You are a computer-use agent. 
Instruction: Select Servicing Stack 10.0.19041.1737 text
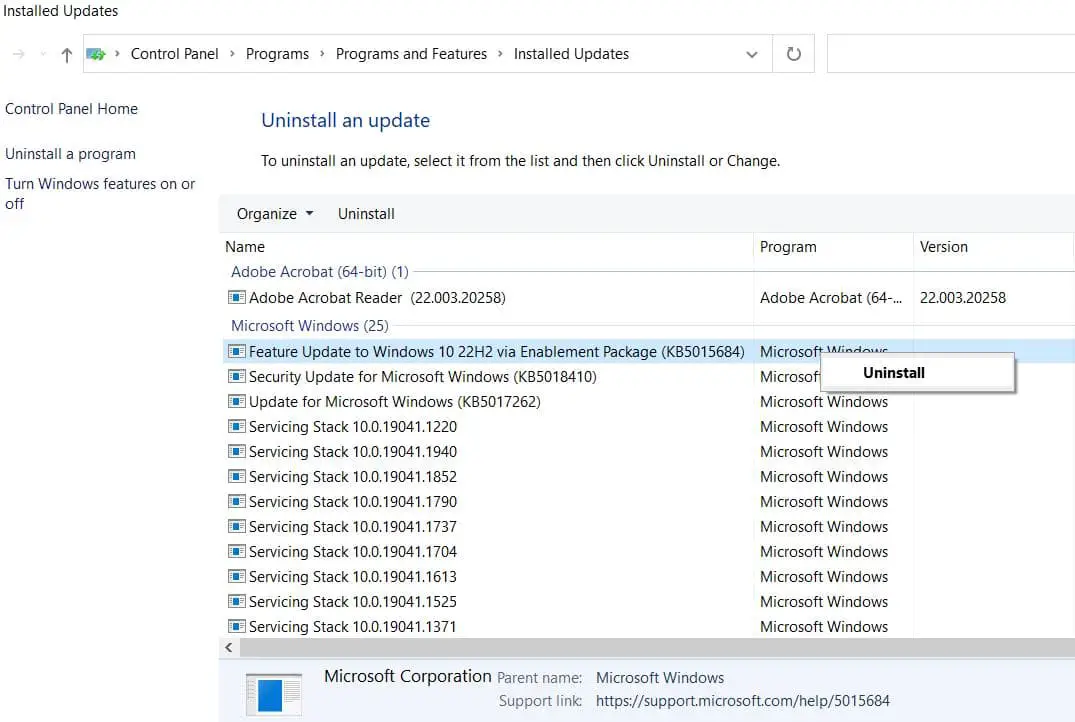click(352, 527)
